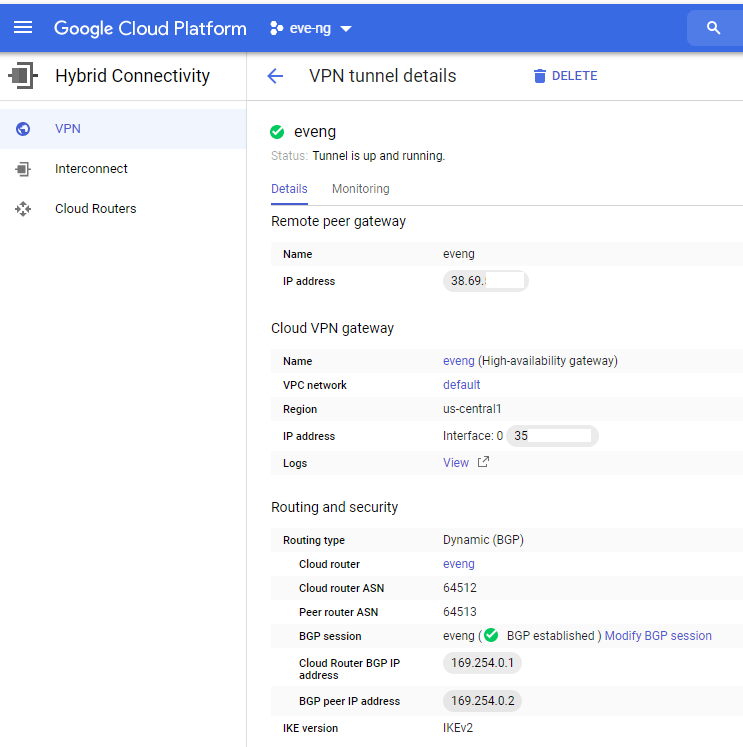Viewport: 743px width, 747px height.
Task: Click the Dynamic (BGP) routing type value
Action: [x=483, y=540]
